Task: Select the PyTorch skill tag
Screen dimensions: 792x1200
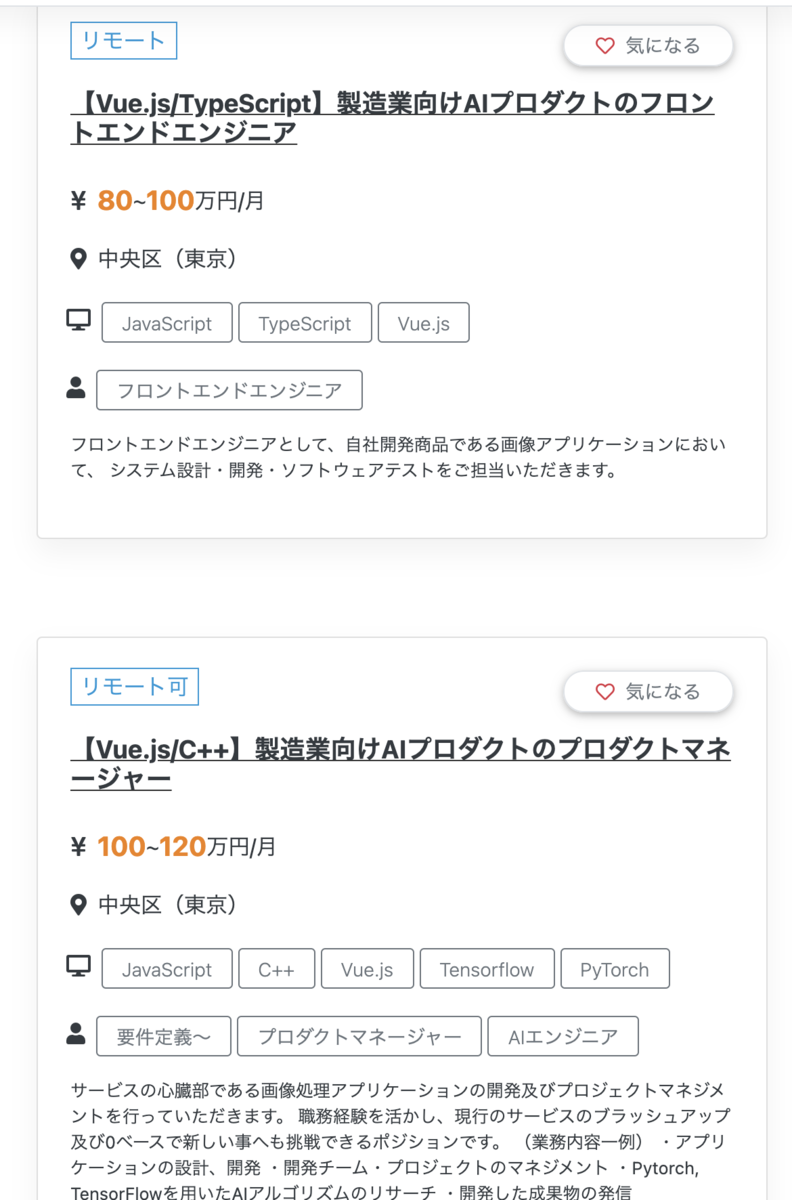Action: pyautogui.click(x=615, y=969)
